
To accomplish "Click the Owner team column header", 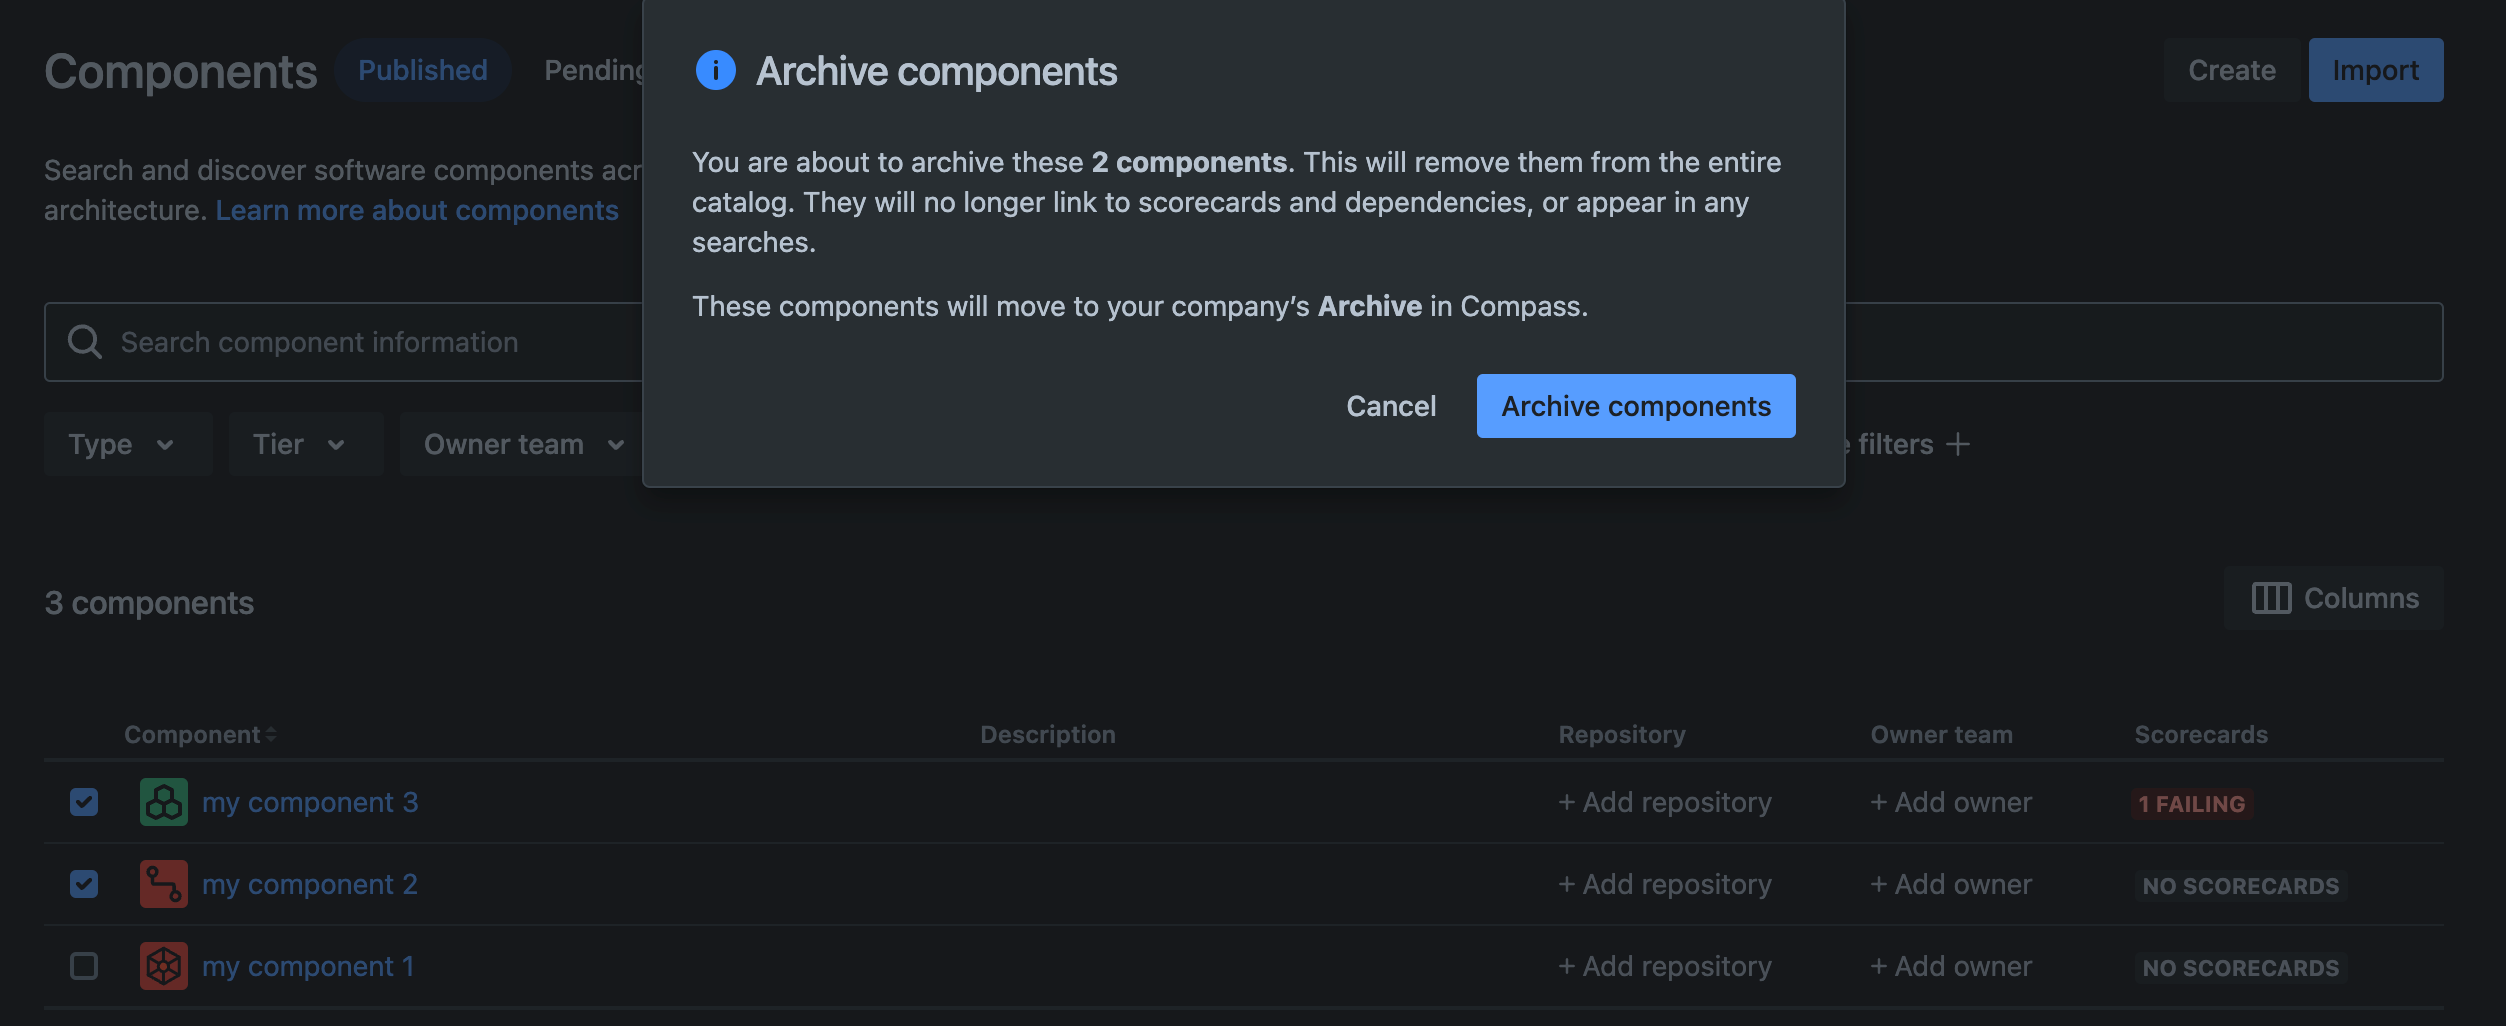I will pyautogui.click(x=1942, y=735).
